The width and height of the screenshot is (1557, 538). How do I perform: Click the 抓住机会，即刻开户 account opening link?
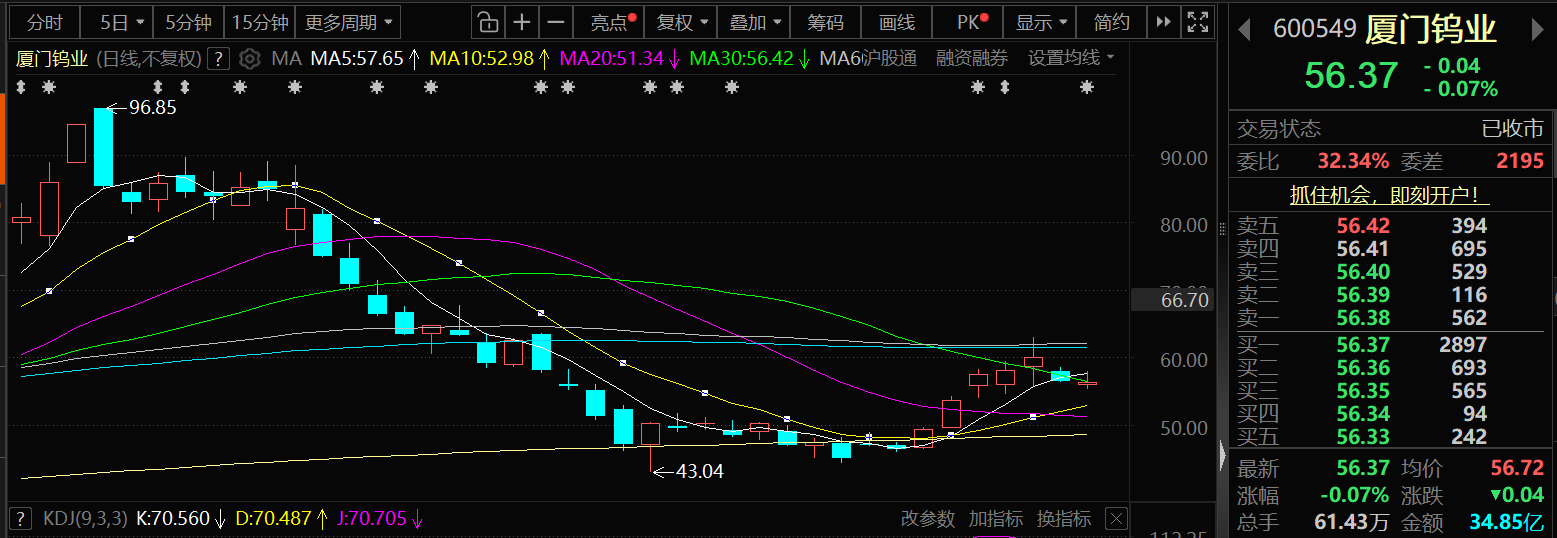pyautogui.click(x=1391, y=195)
